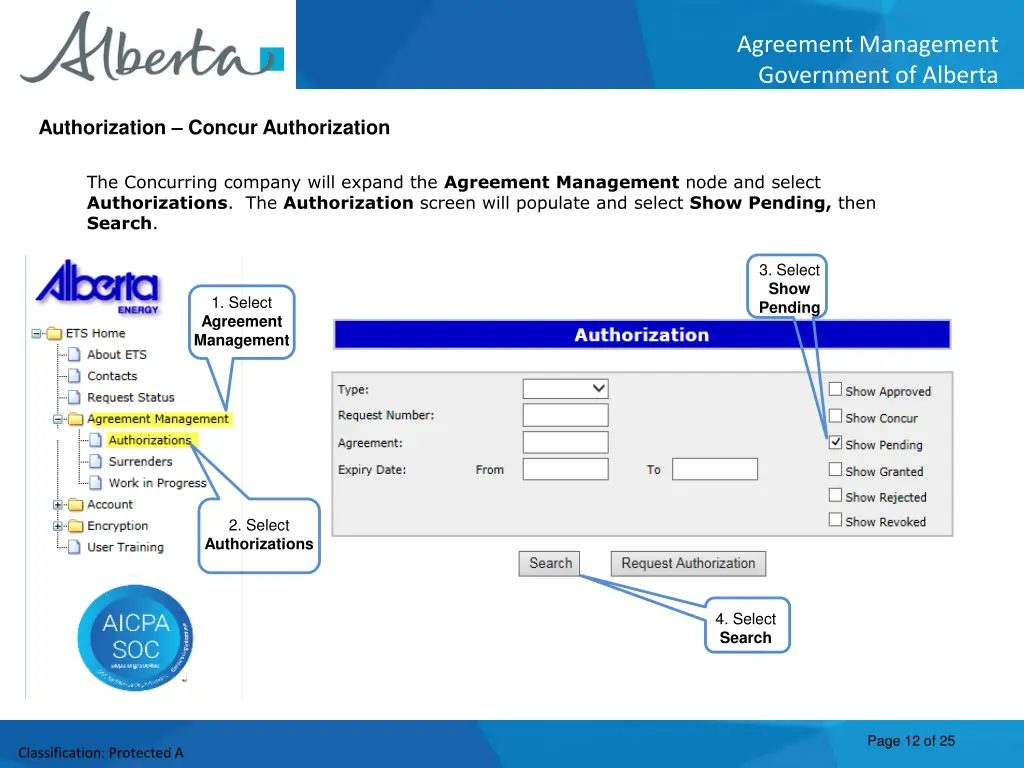Click the 'Authorization – Concur Authorization' heading
This screenshot has width=1024, height=768.
[x=214, y=127]
